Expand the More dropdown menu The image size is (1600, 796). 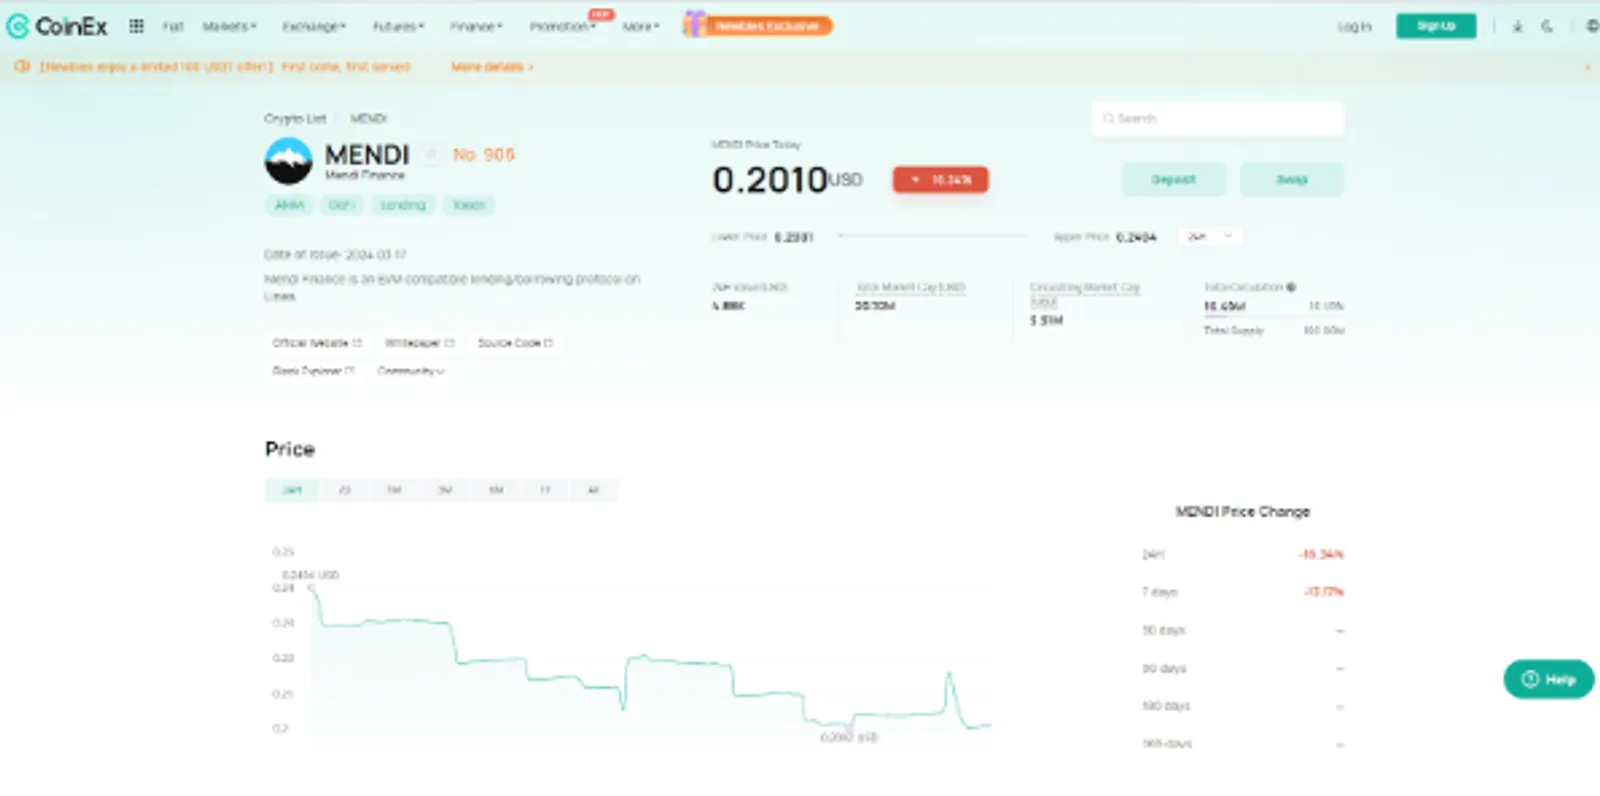(640, 27)
